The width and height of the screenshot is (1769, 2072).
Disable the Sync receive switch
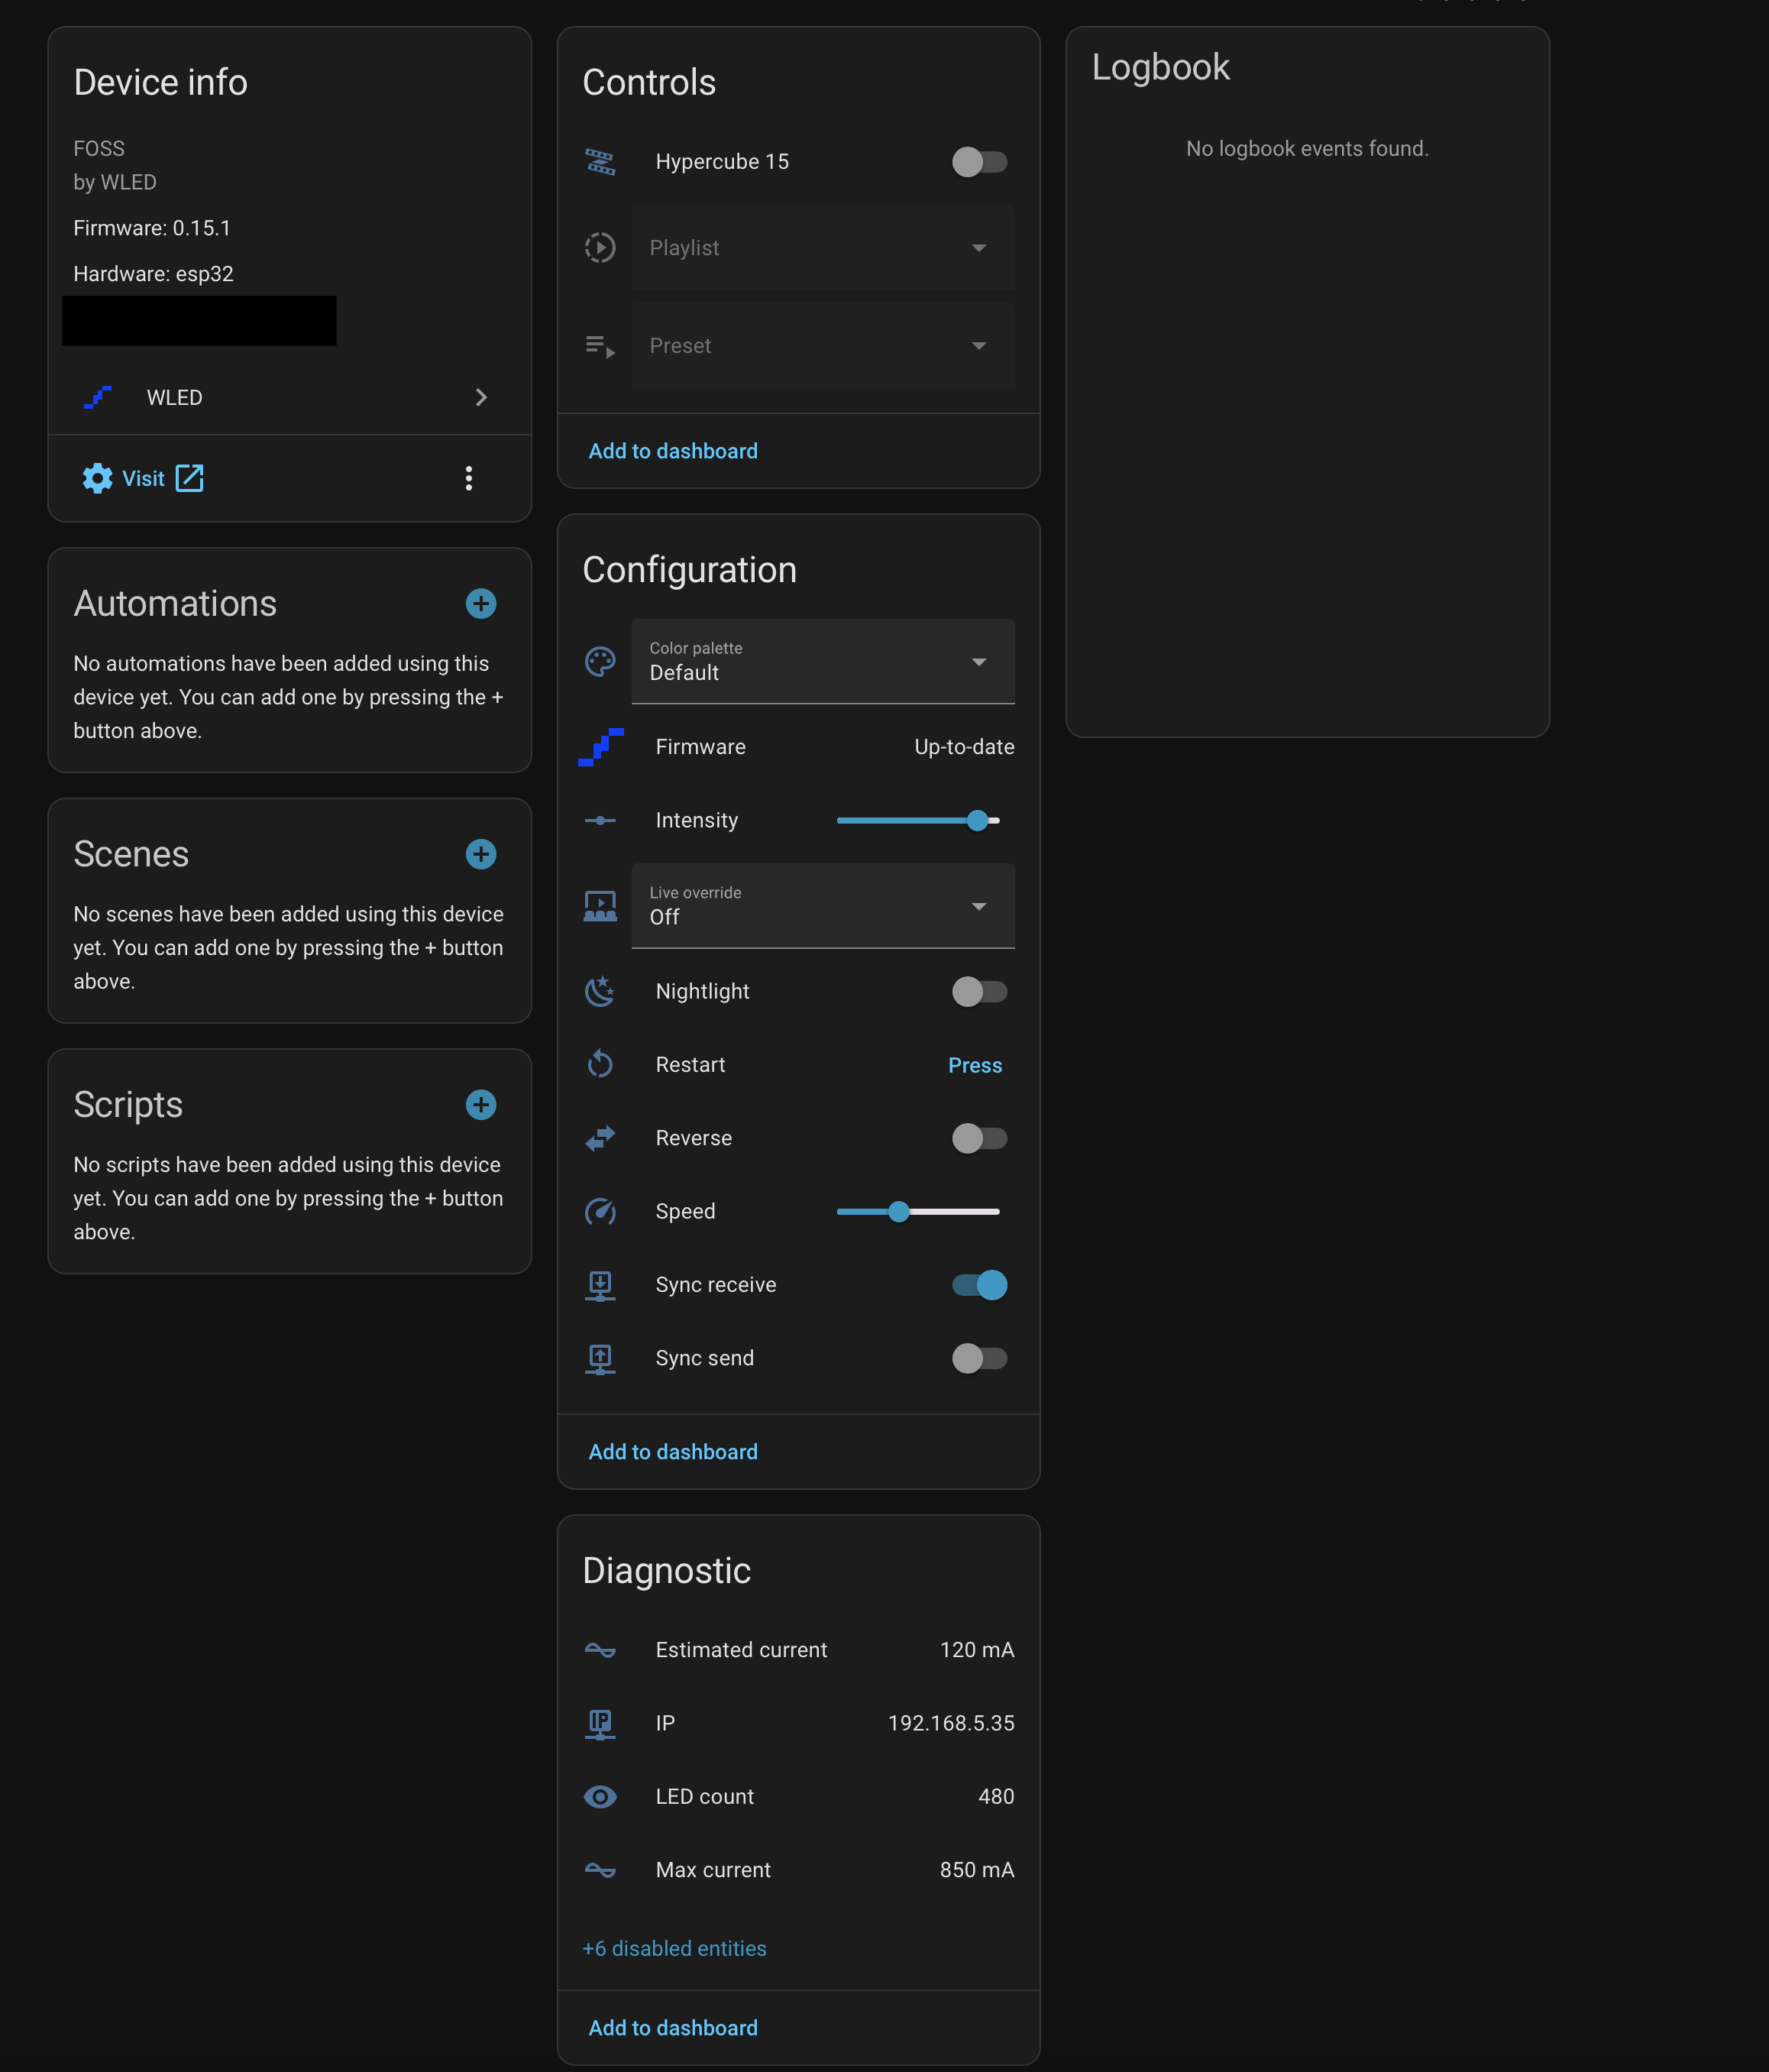click(x=979, y=1285)
